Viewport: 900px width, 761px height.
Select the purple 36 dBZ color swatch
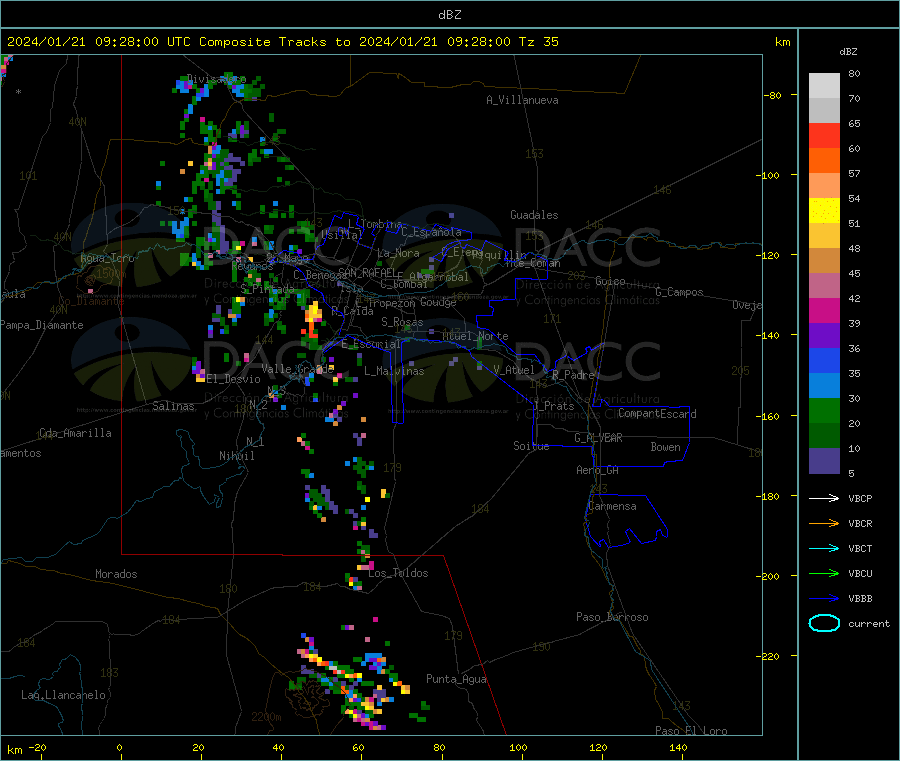[824, 336]
